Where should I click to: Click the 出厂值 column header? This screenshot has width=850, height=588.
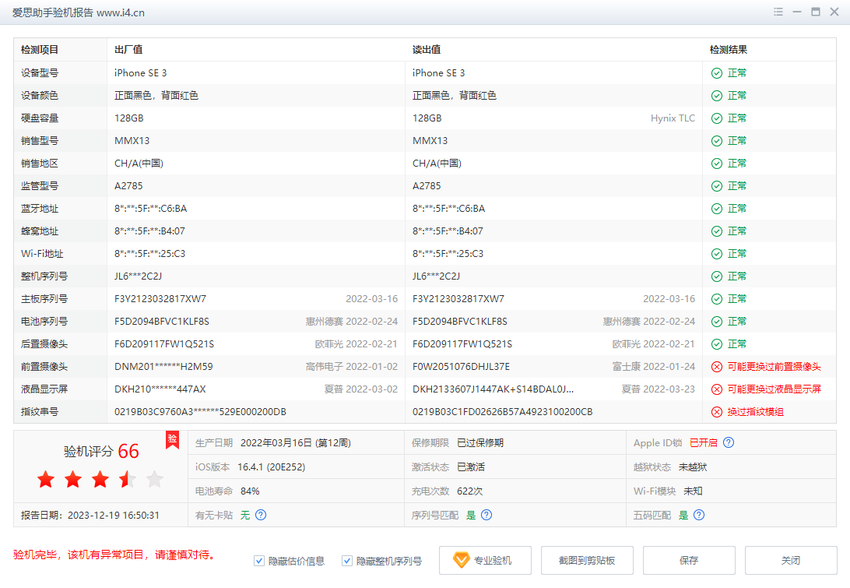pos(128,50)
